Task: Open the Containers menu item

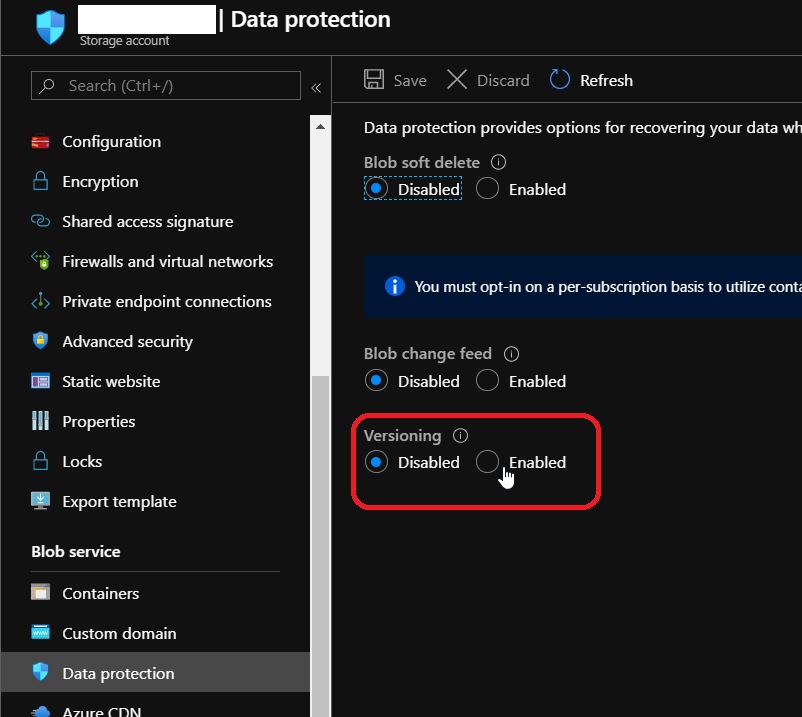Action: pos(100,594)
